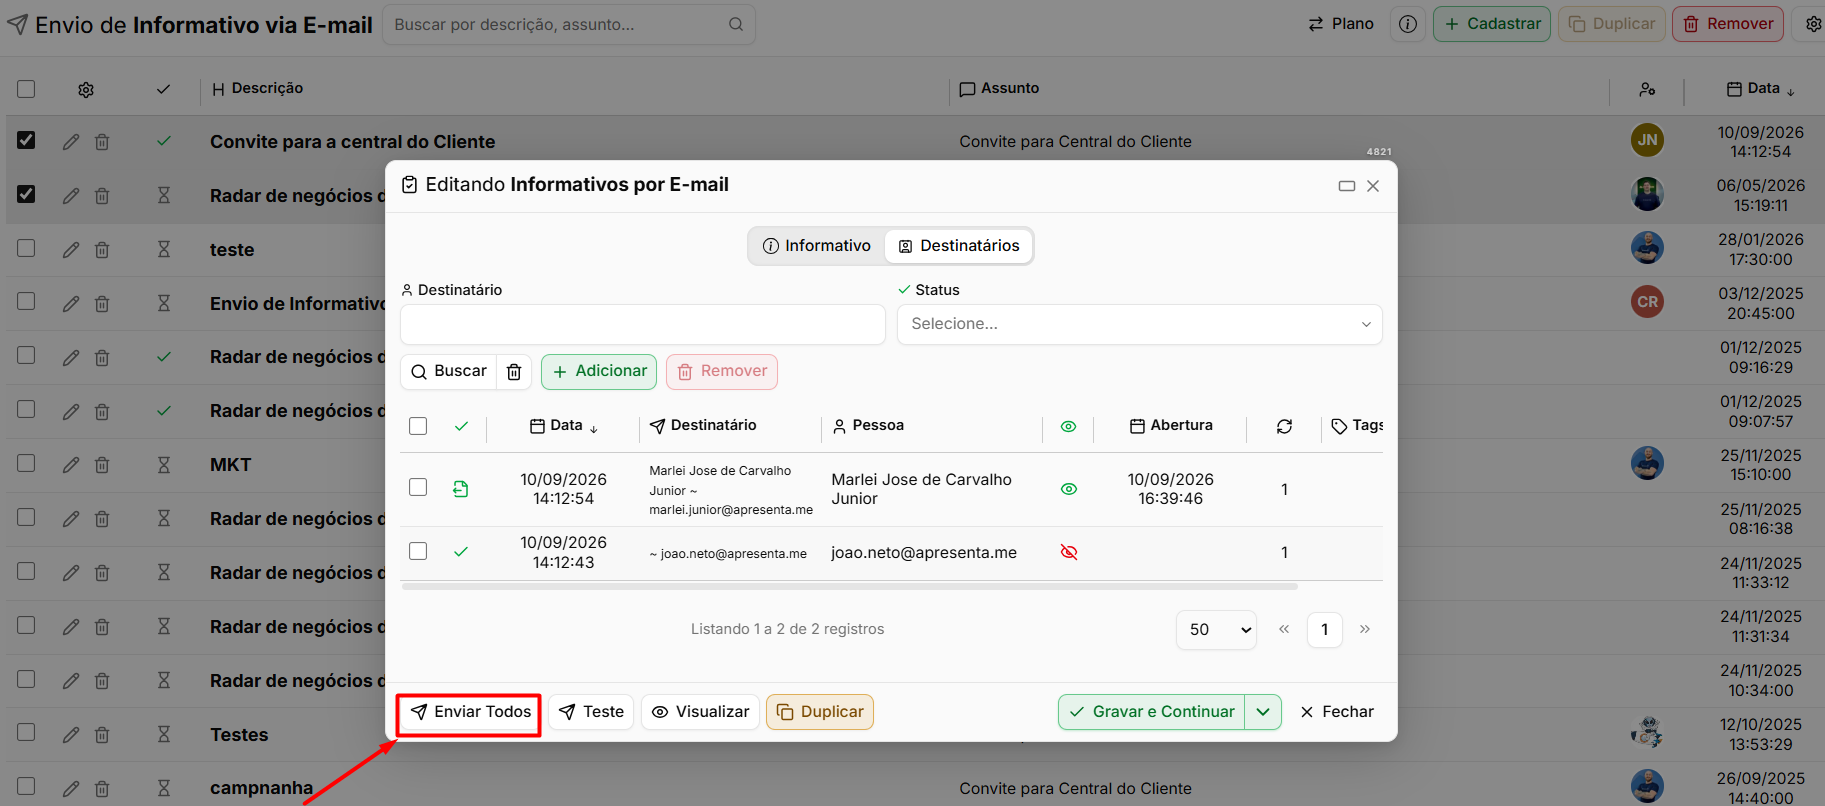Viewport: 1825px width, 806px height.
Task: Click the CR user avatar
Action: coord(1647,301)
